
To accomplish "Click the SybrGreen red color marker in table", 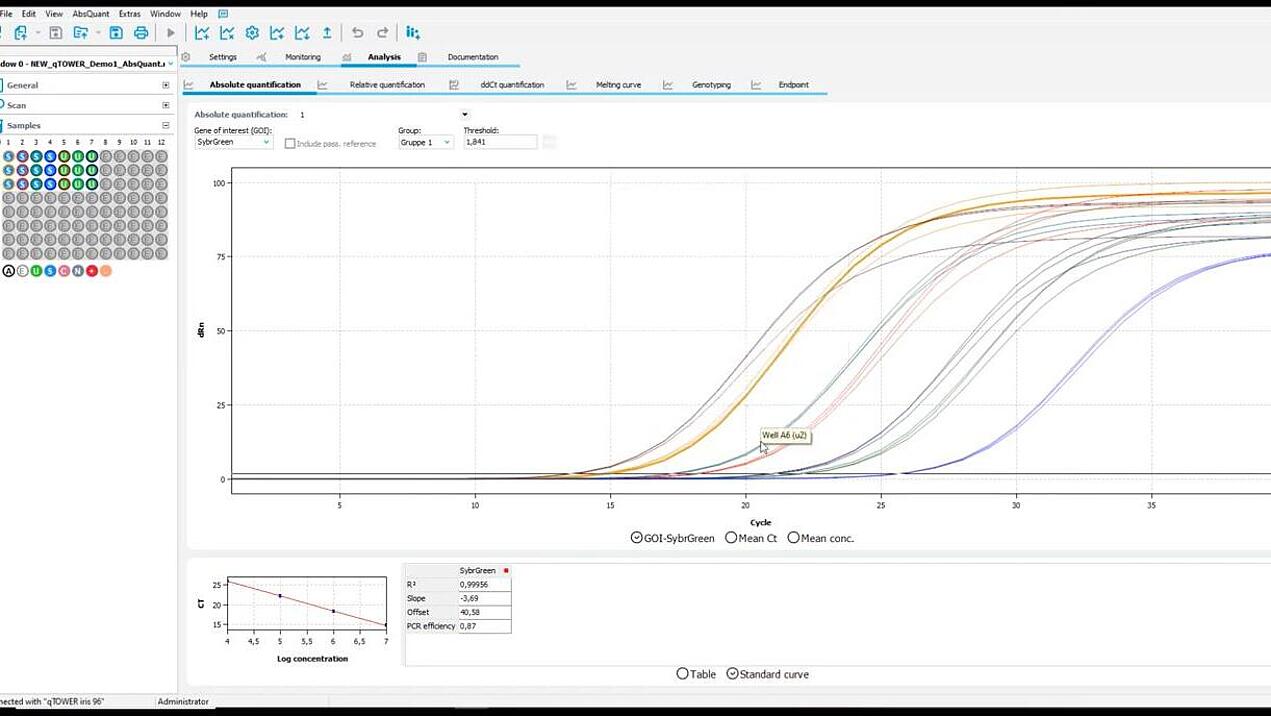I will 506,570.
